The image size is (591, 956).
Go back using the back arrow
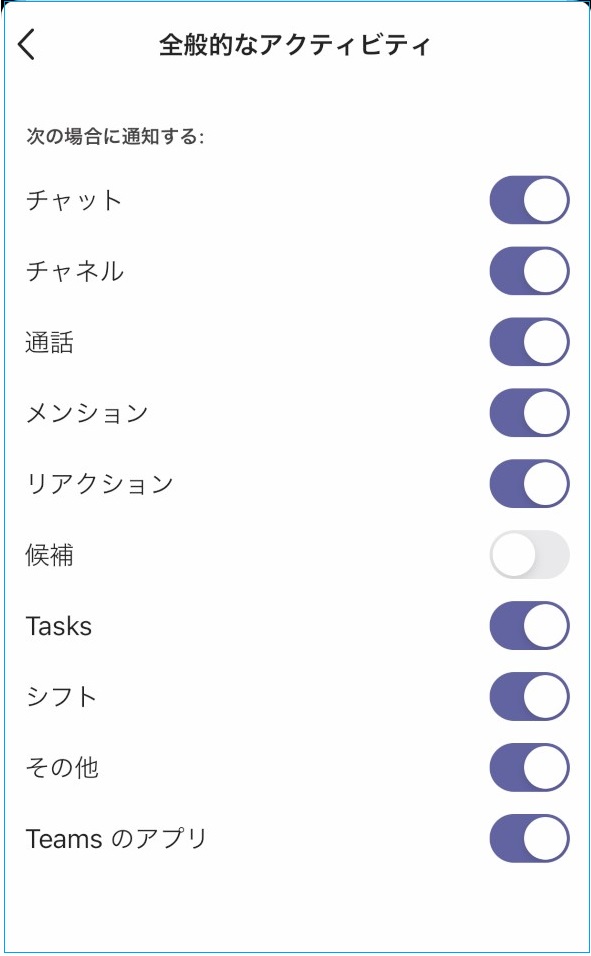[27, 45]
